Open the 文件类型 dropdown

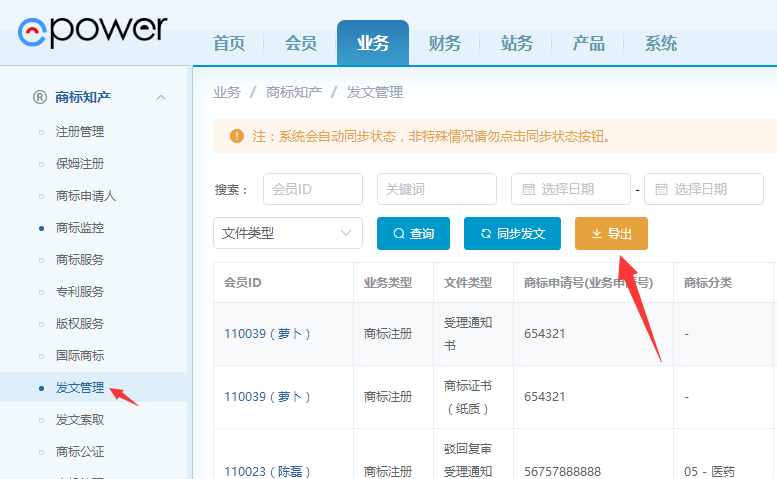[288, 233]
